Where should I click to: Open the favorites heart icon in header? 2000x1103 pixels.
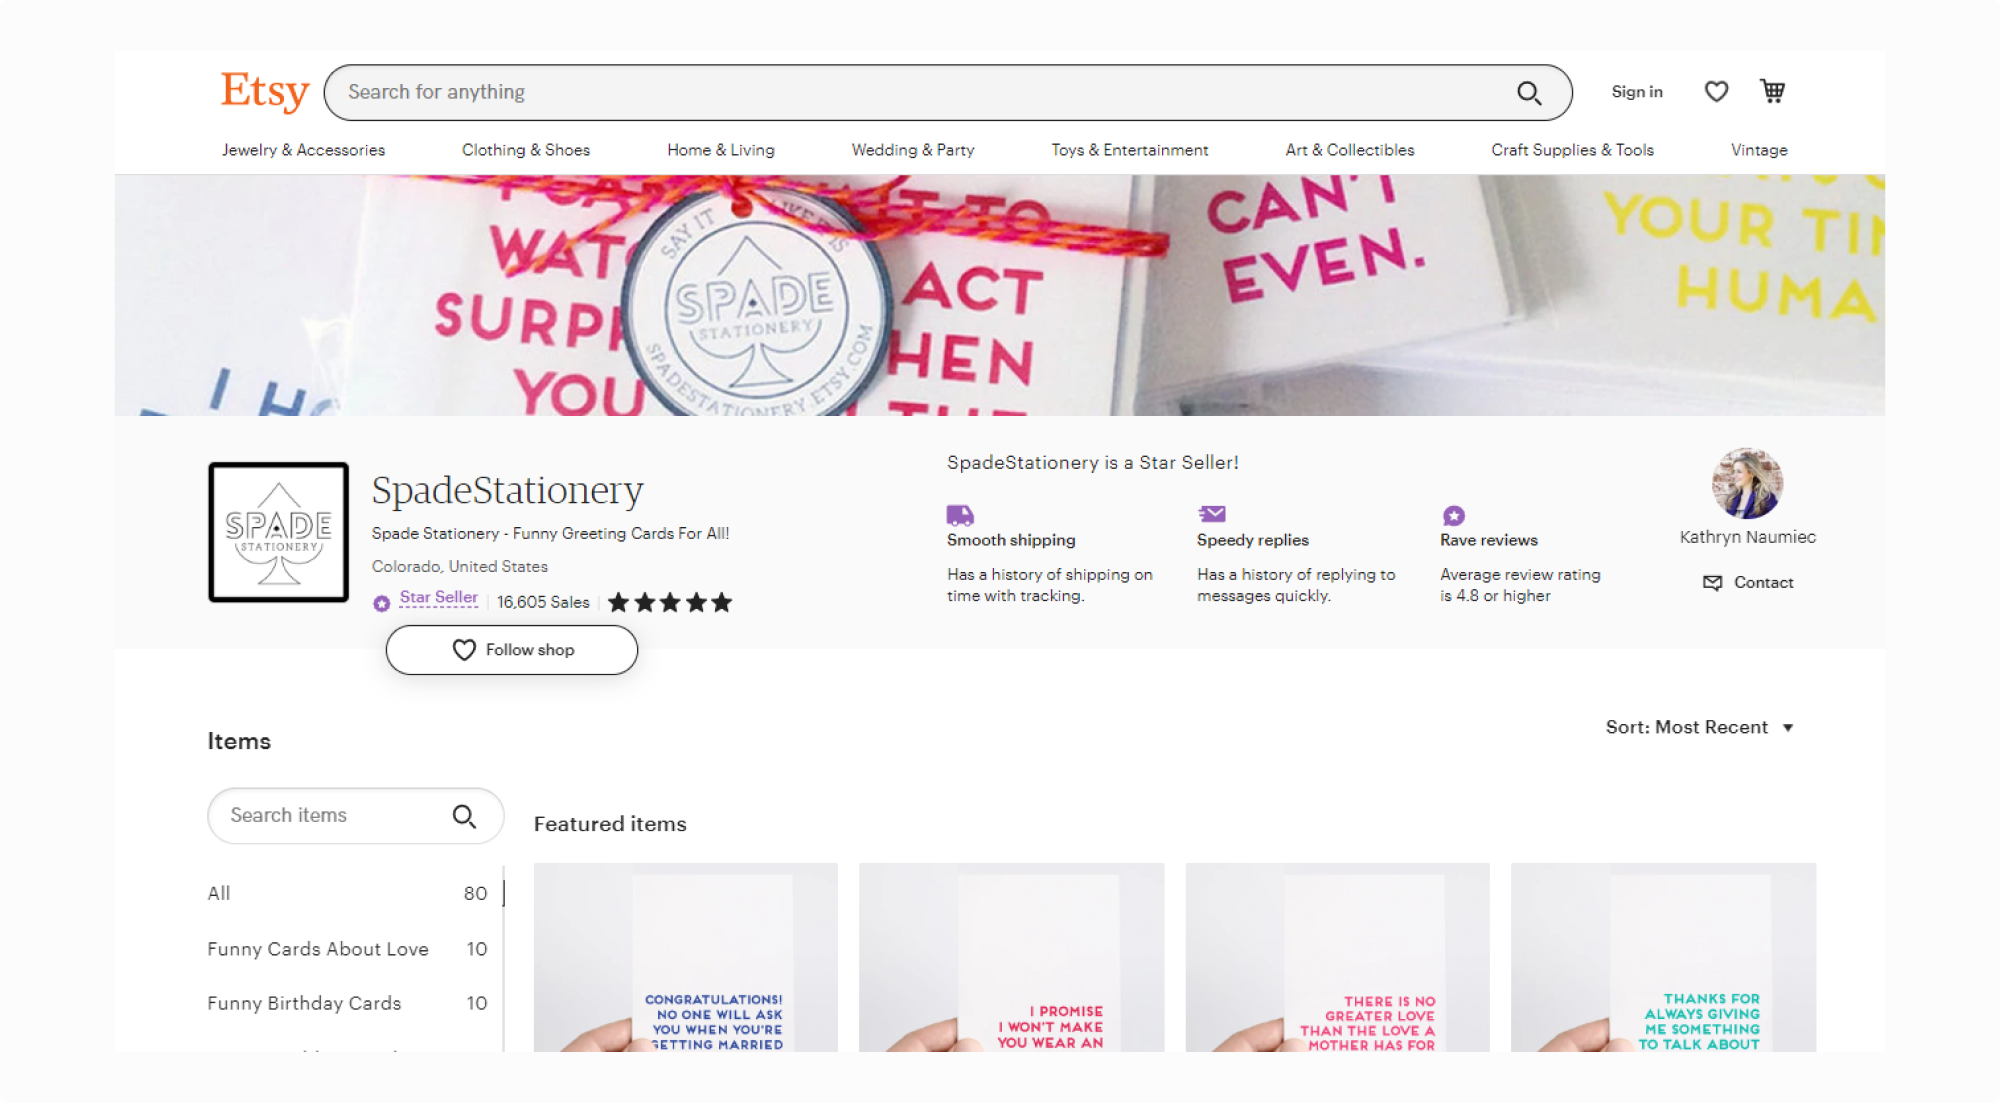1716,92
